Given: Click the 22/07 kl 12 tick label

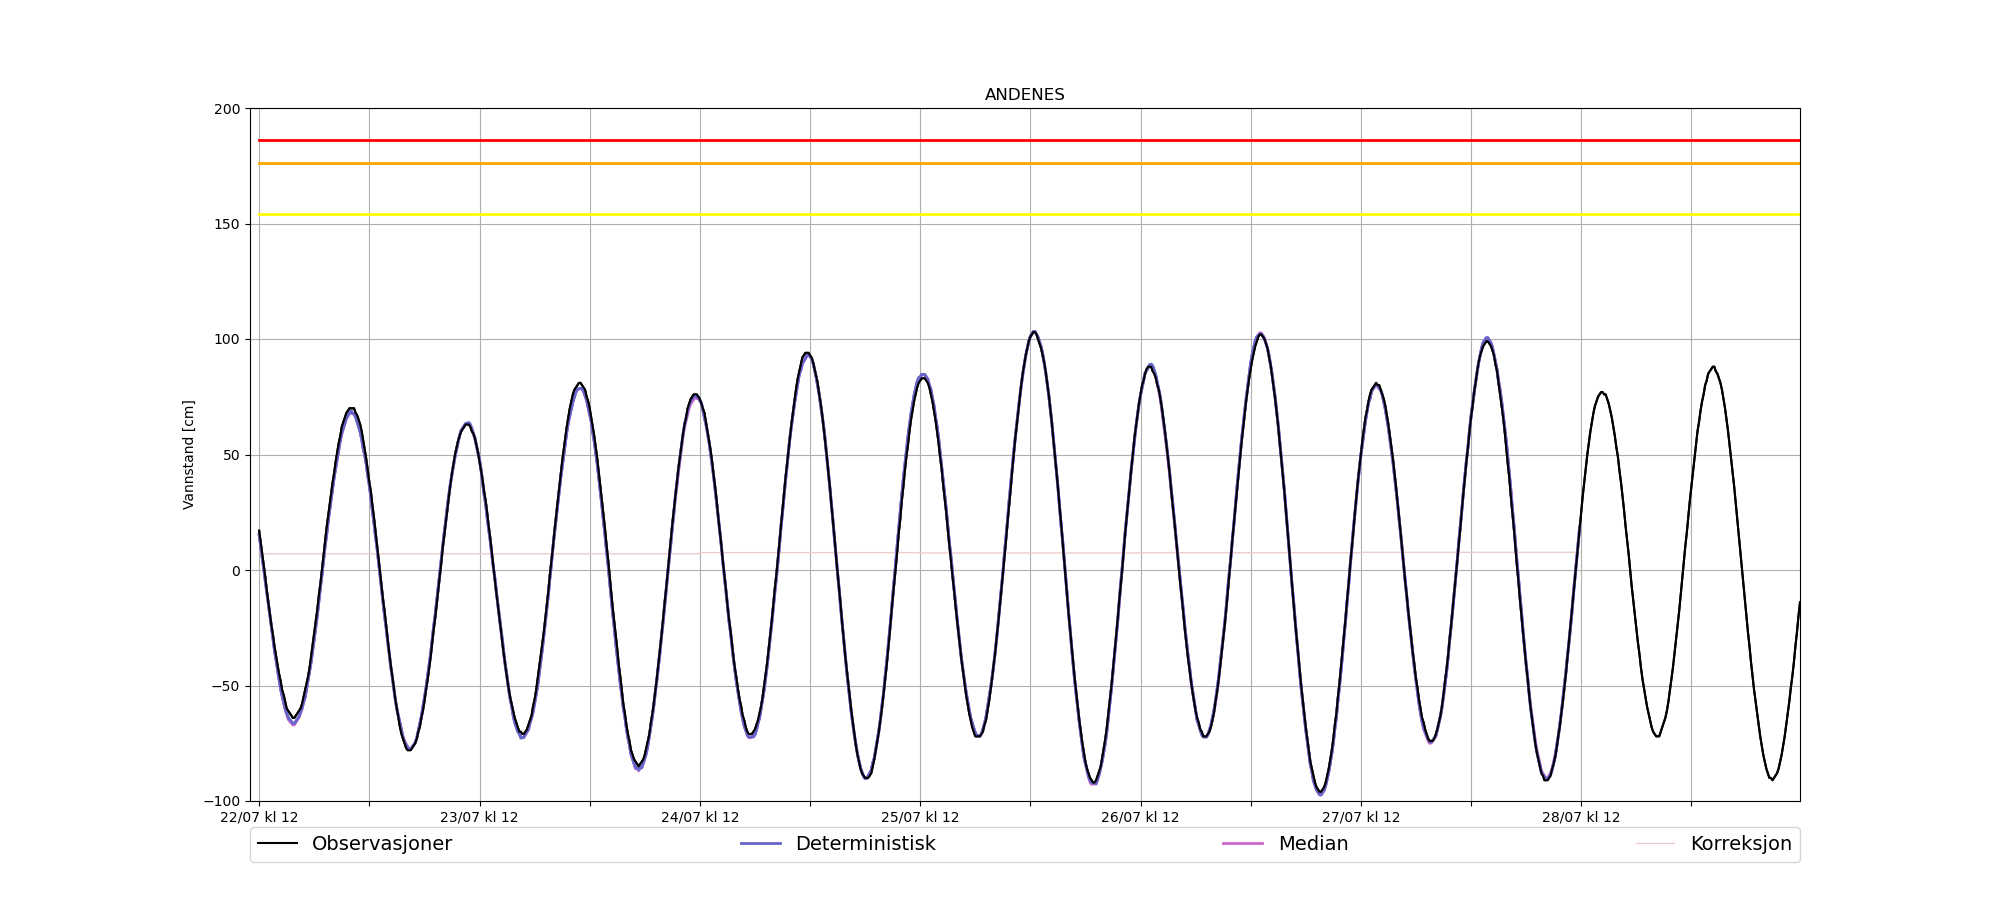Looking at the screenshot, I should (259, 818).
